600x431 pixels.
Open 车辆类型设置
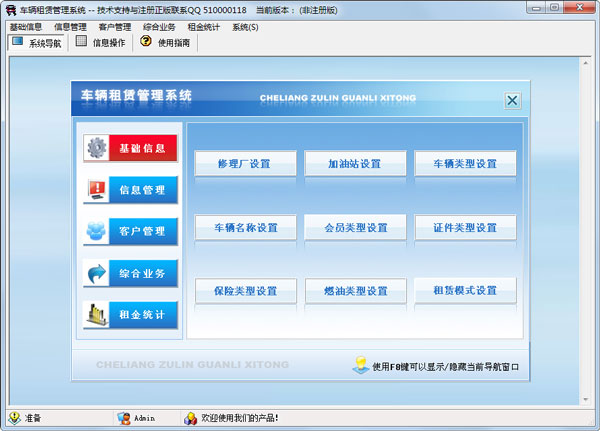[465, 163]
